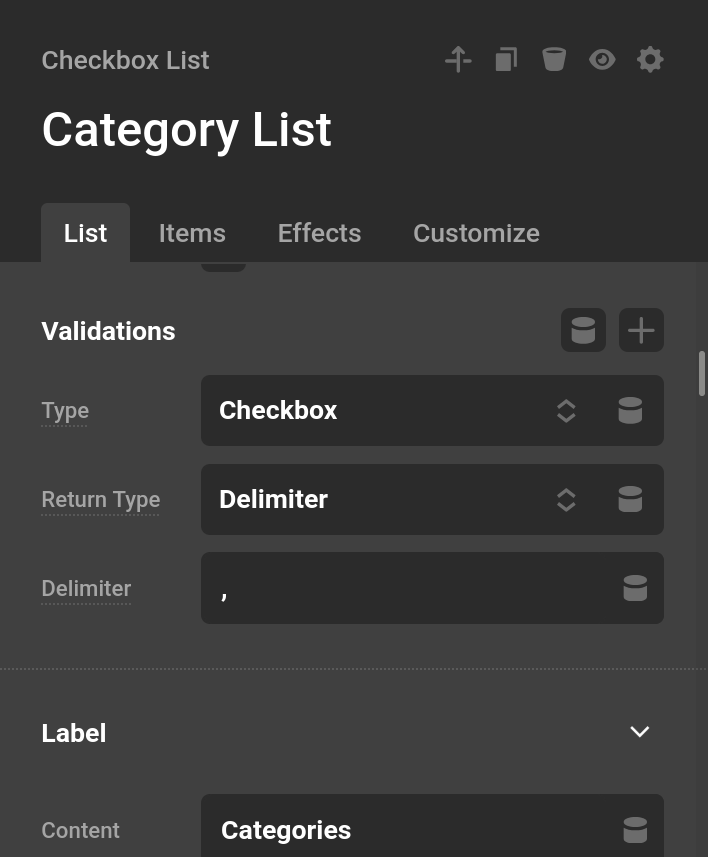The height and width of the screenshot is (857, 708).
Task: Open the Effects tab
Action: pyautogui.click(x=319, y=232)
